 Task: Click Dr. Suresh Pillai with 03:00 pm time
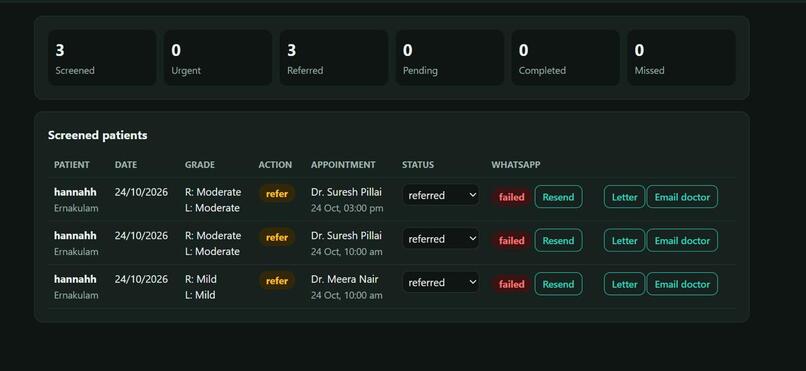pyautogui.click(x=346, y=192)
